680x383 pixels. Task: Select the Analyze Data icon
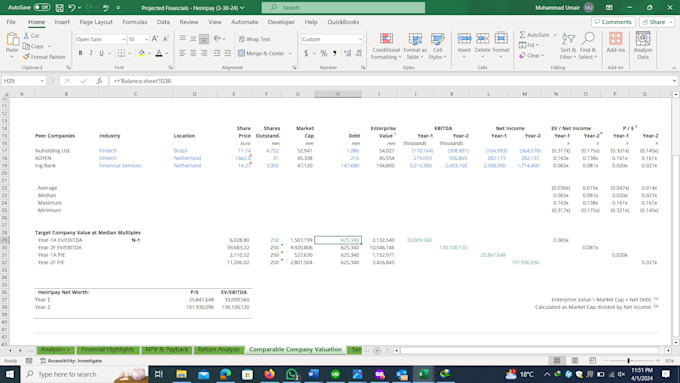pos(643,46)
